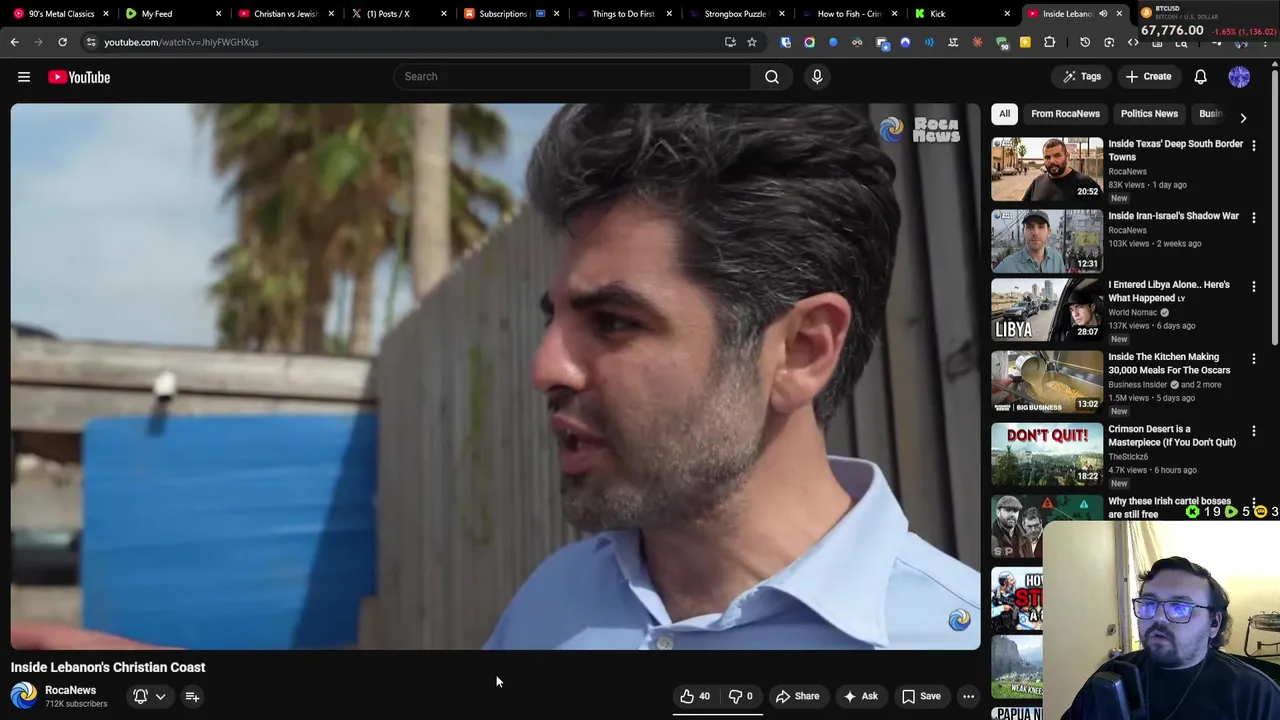Switch to the 90's Metal Classics tab
Screen dimensions: 1280x720
point(60,14)
